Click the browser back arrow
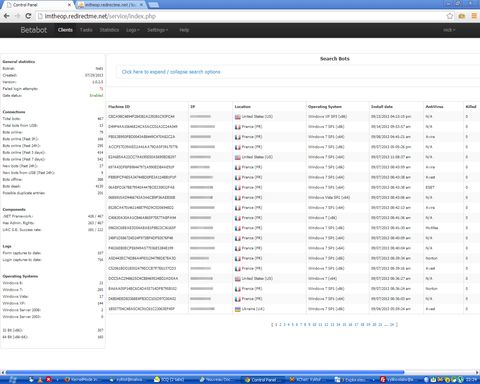480x384 pixels. coord(7,16)
